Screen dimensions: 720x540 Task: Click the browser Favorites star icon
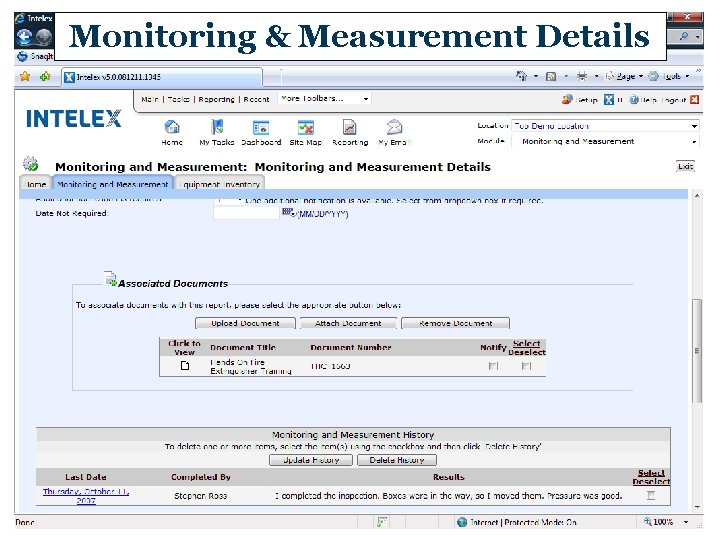(25, 76)
